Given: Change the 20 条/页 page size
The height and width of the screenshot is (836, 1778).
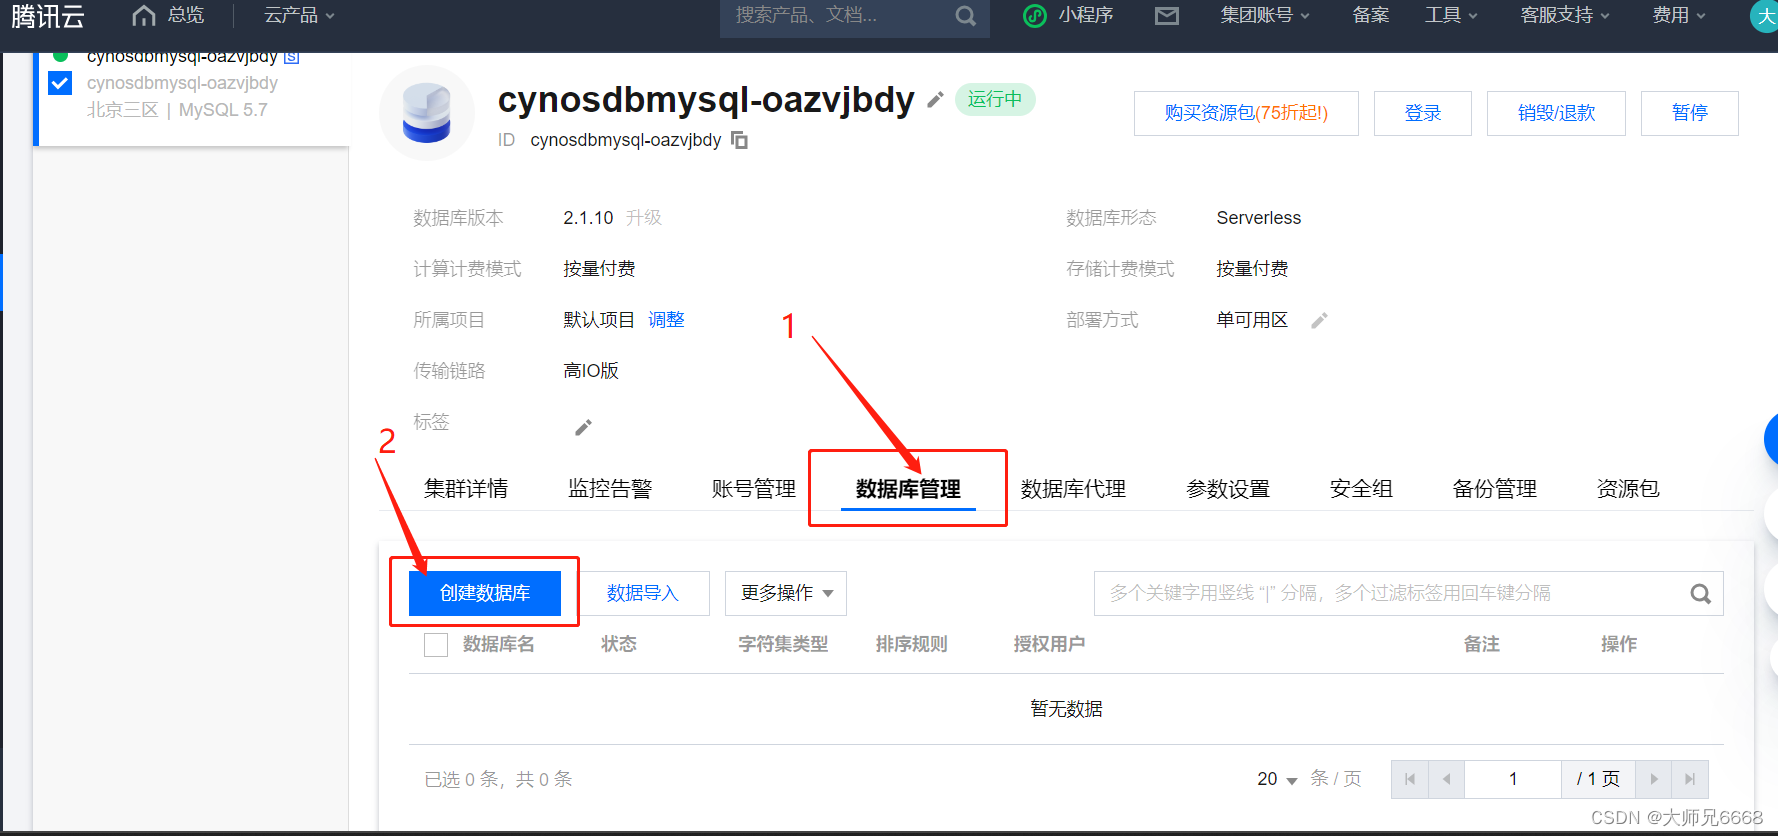Looking at the screenshot, I should 1277,779.
